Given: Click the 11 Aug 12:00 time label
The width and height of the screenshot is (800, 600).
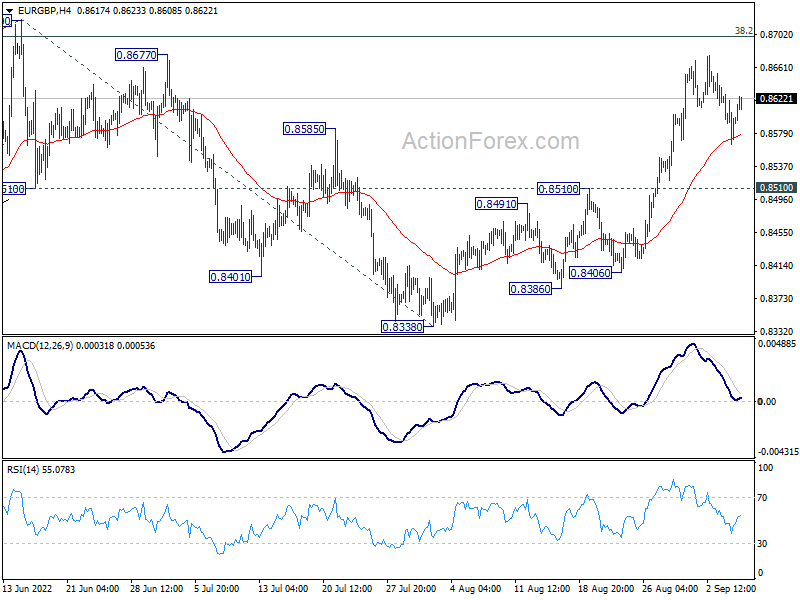Looking at the screenshot, I should pyautogui.click(x=542, y=588).
